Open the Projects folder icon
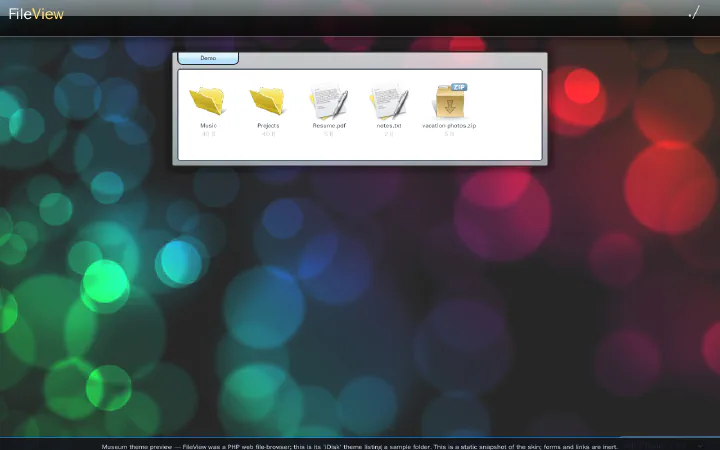The image size is (720, 450). [x=267, y=101]
